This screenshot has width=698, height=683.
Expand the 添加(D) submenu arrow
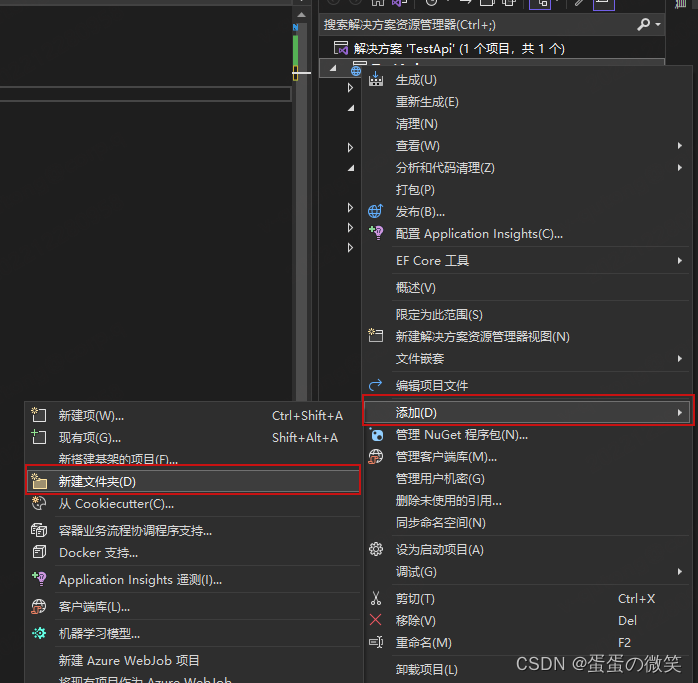tap(679, 413)
